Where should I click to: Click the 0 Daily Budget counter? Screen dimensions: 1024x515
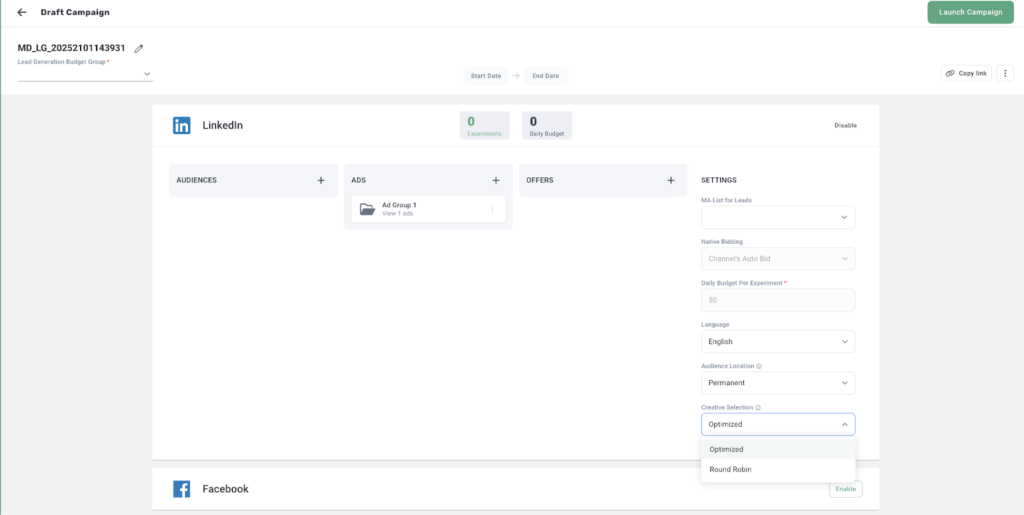pos(547,125)
